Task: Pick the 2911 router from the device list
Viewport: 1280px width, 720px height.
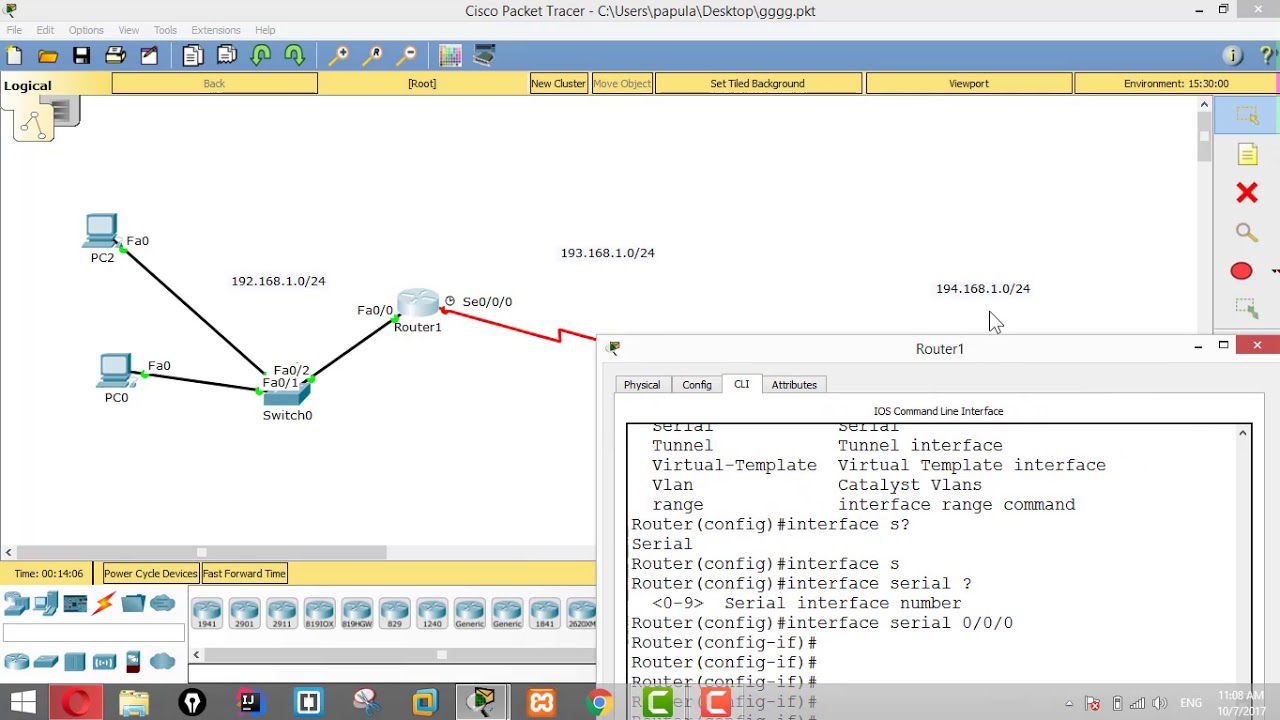Action: [282, 613]
